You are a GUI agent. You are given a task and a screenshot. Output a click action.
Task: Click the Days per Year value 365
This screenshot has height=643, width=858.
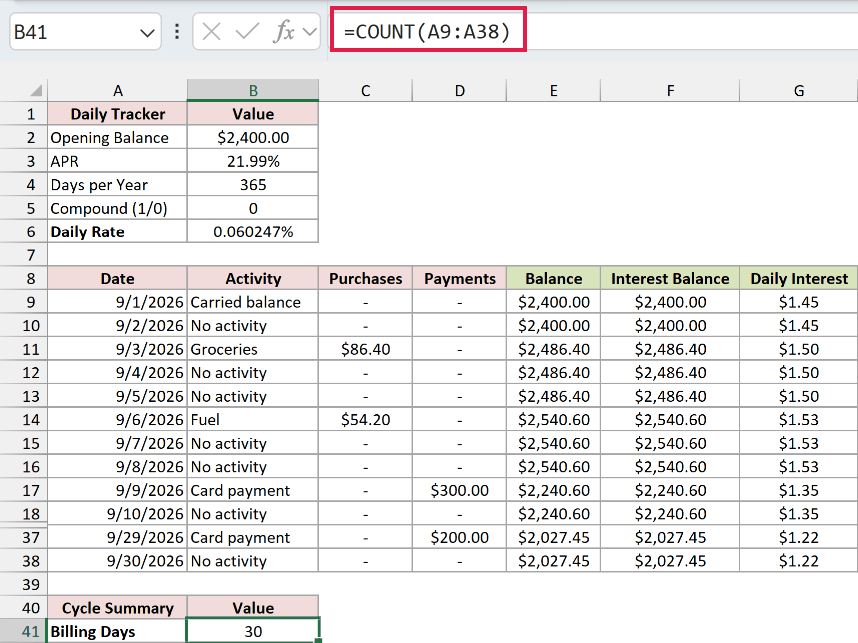coord(253,184)
